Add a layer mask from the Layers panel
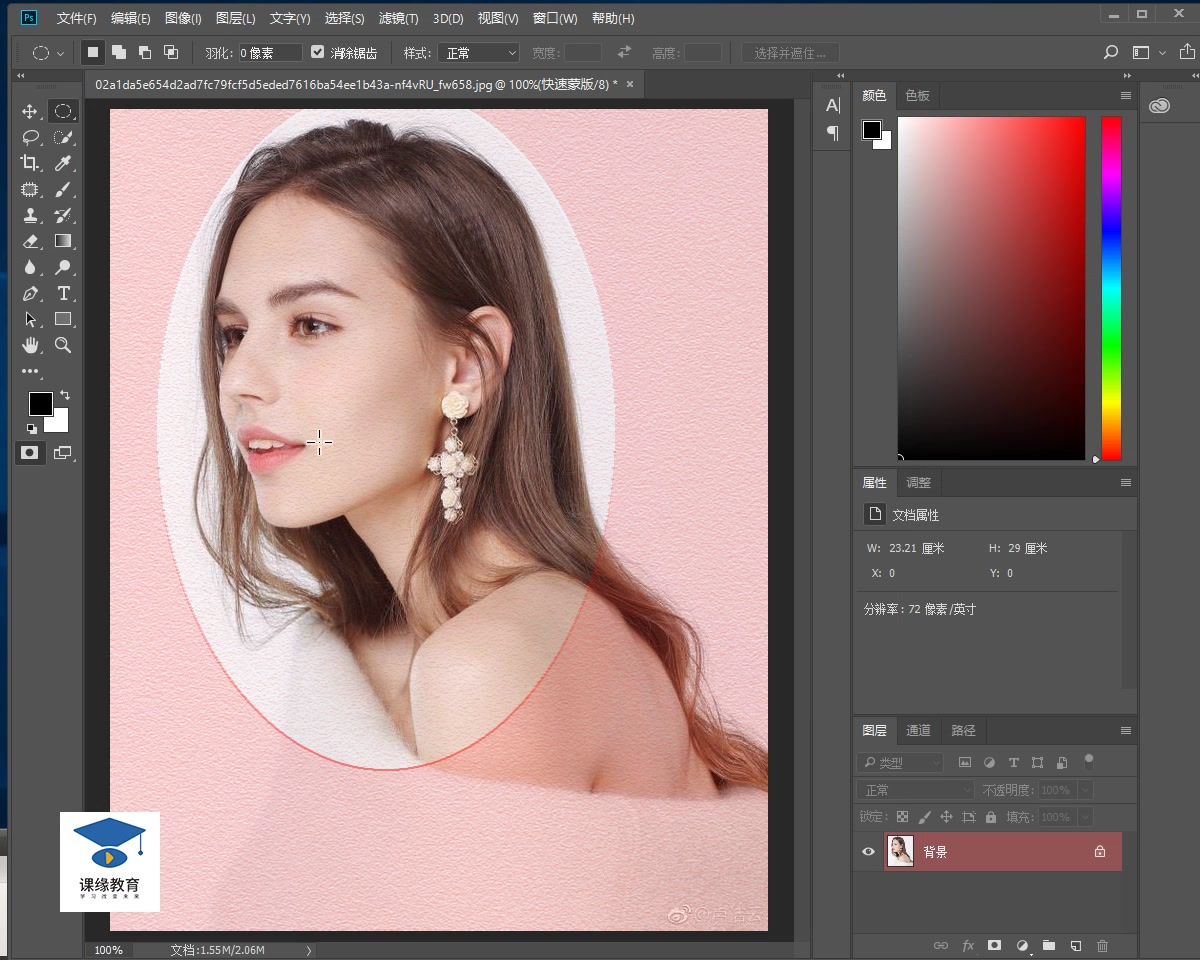 click(x=994, y=945)
